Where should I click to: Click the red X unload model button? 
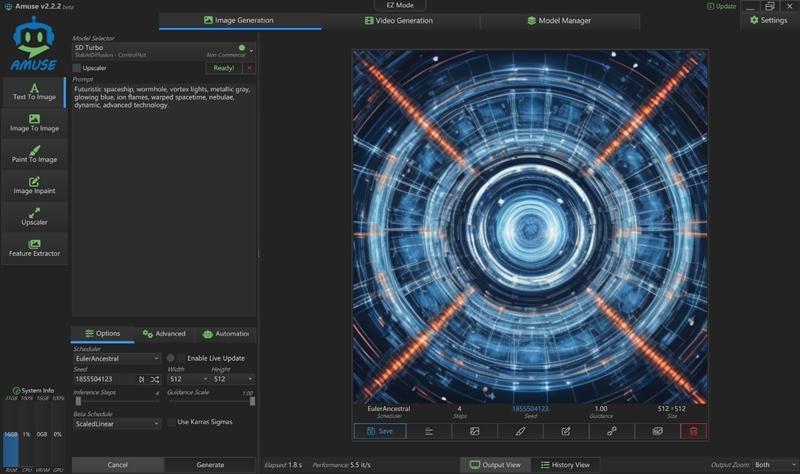pos(249,68)
